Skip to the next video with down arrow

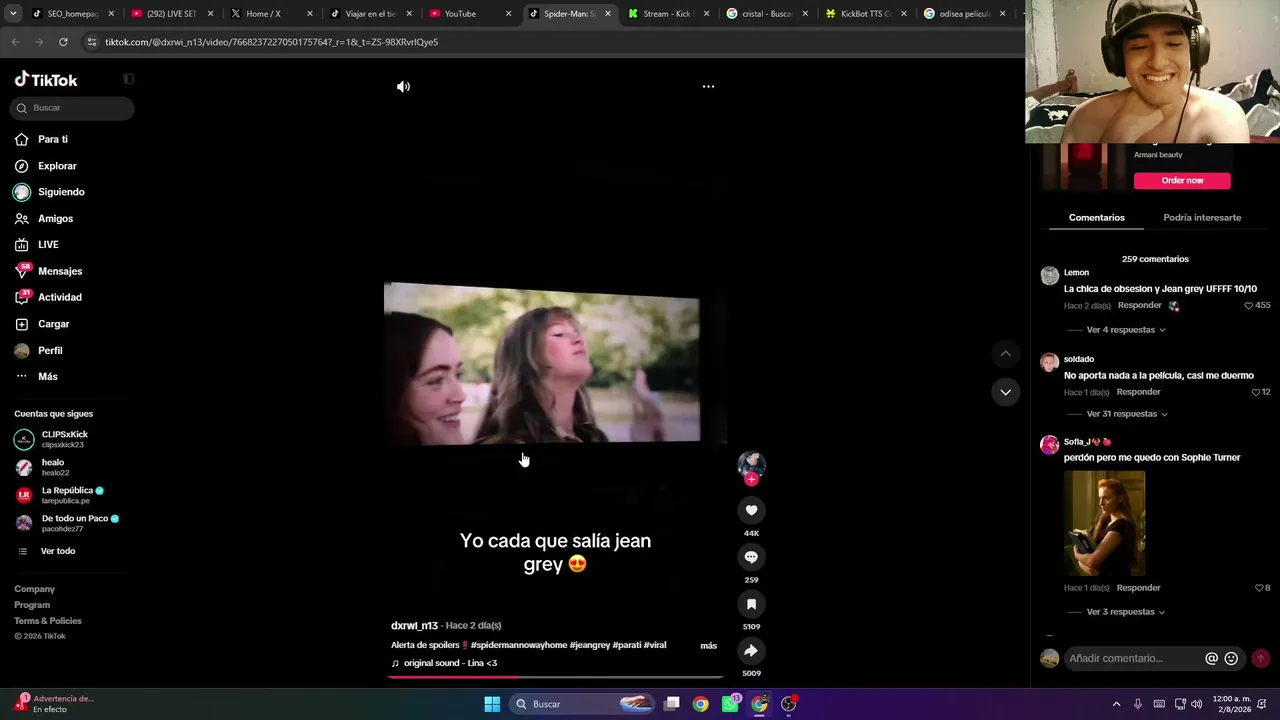[1005, 392]
